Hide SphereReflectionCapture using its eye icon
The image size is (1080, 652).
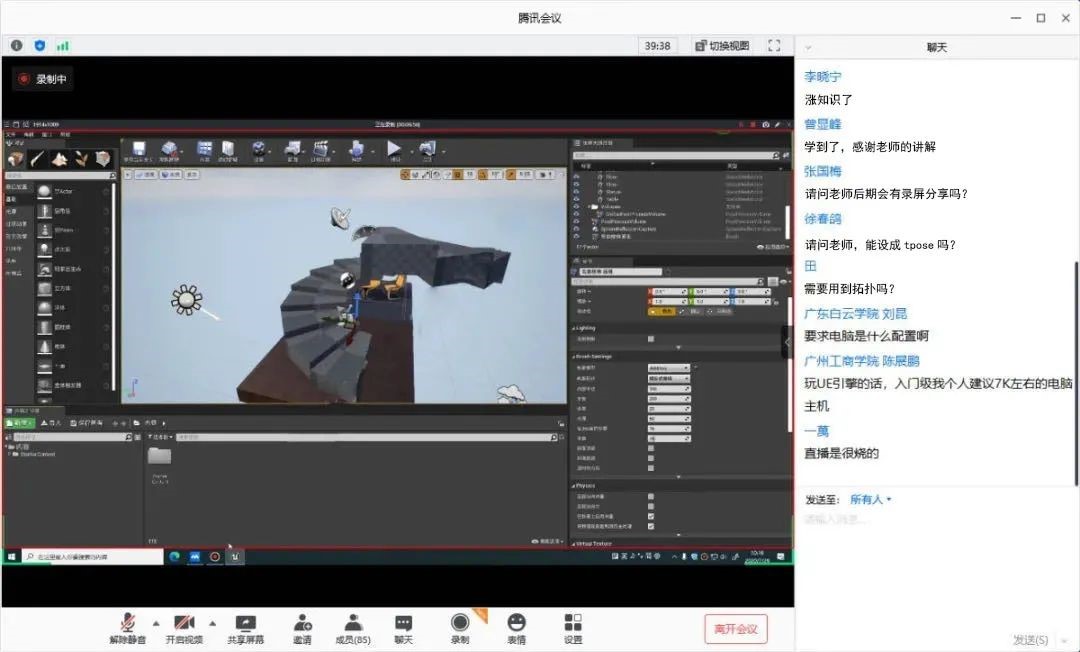pyautogui.click(x=577, y=229)
